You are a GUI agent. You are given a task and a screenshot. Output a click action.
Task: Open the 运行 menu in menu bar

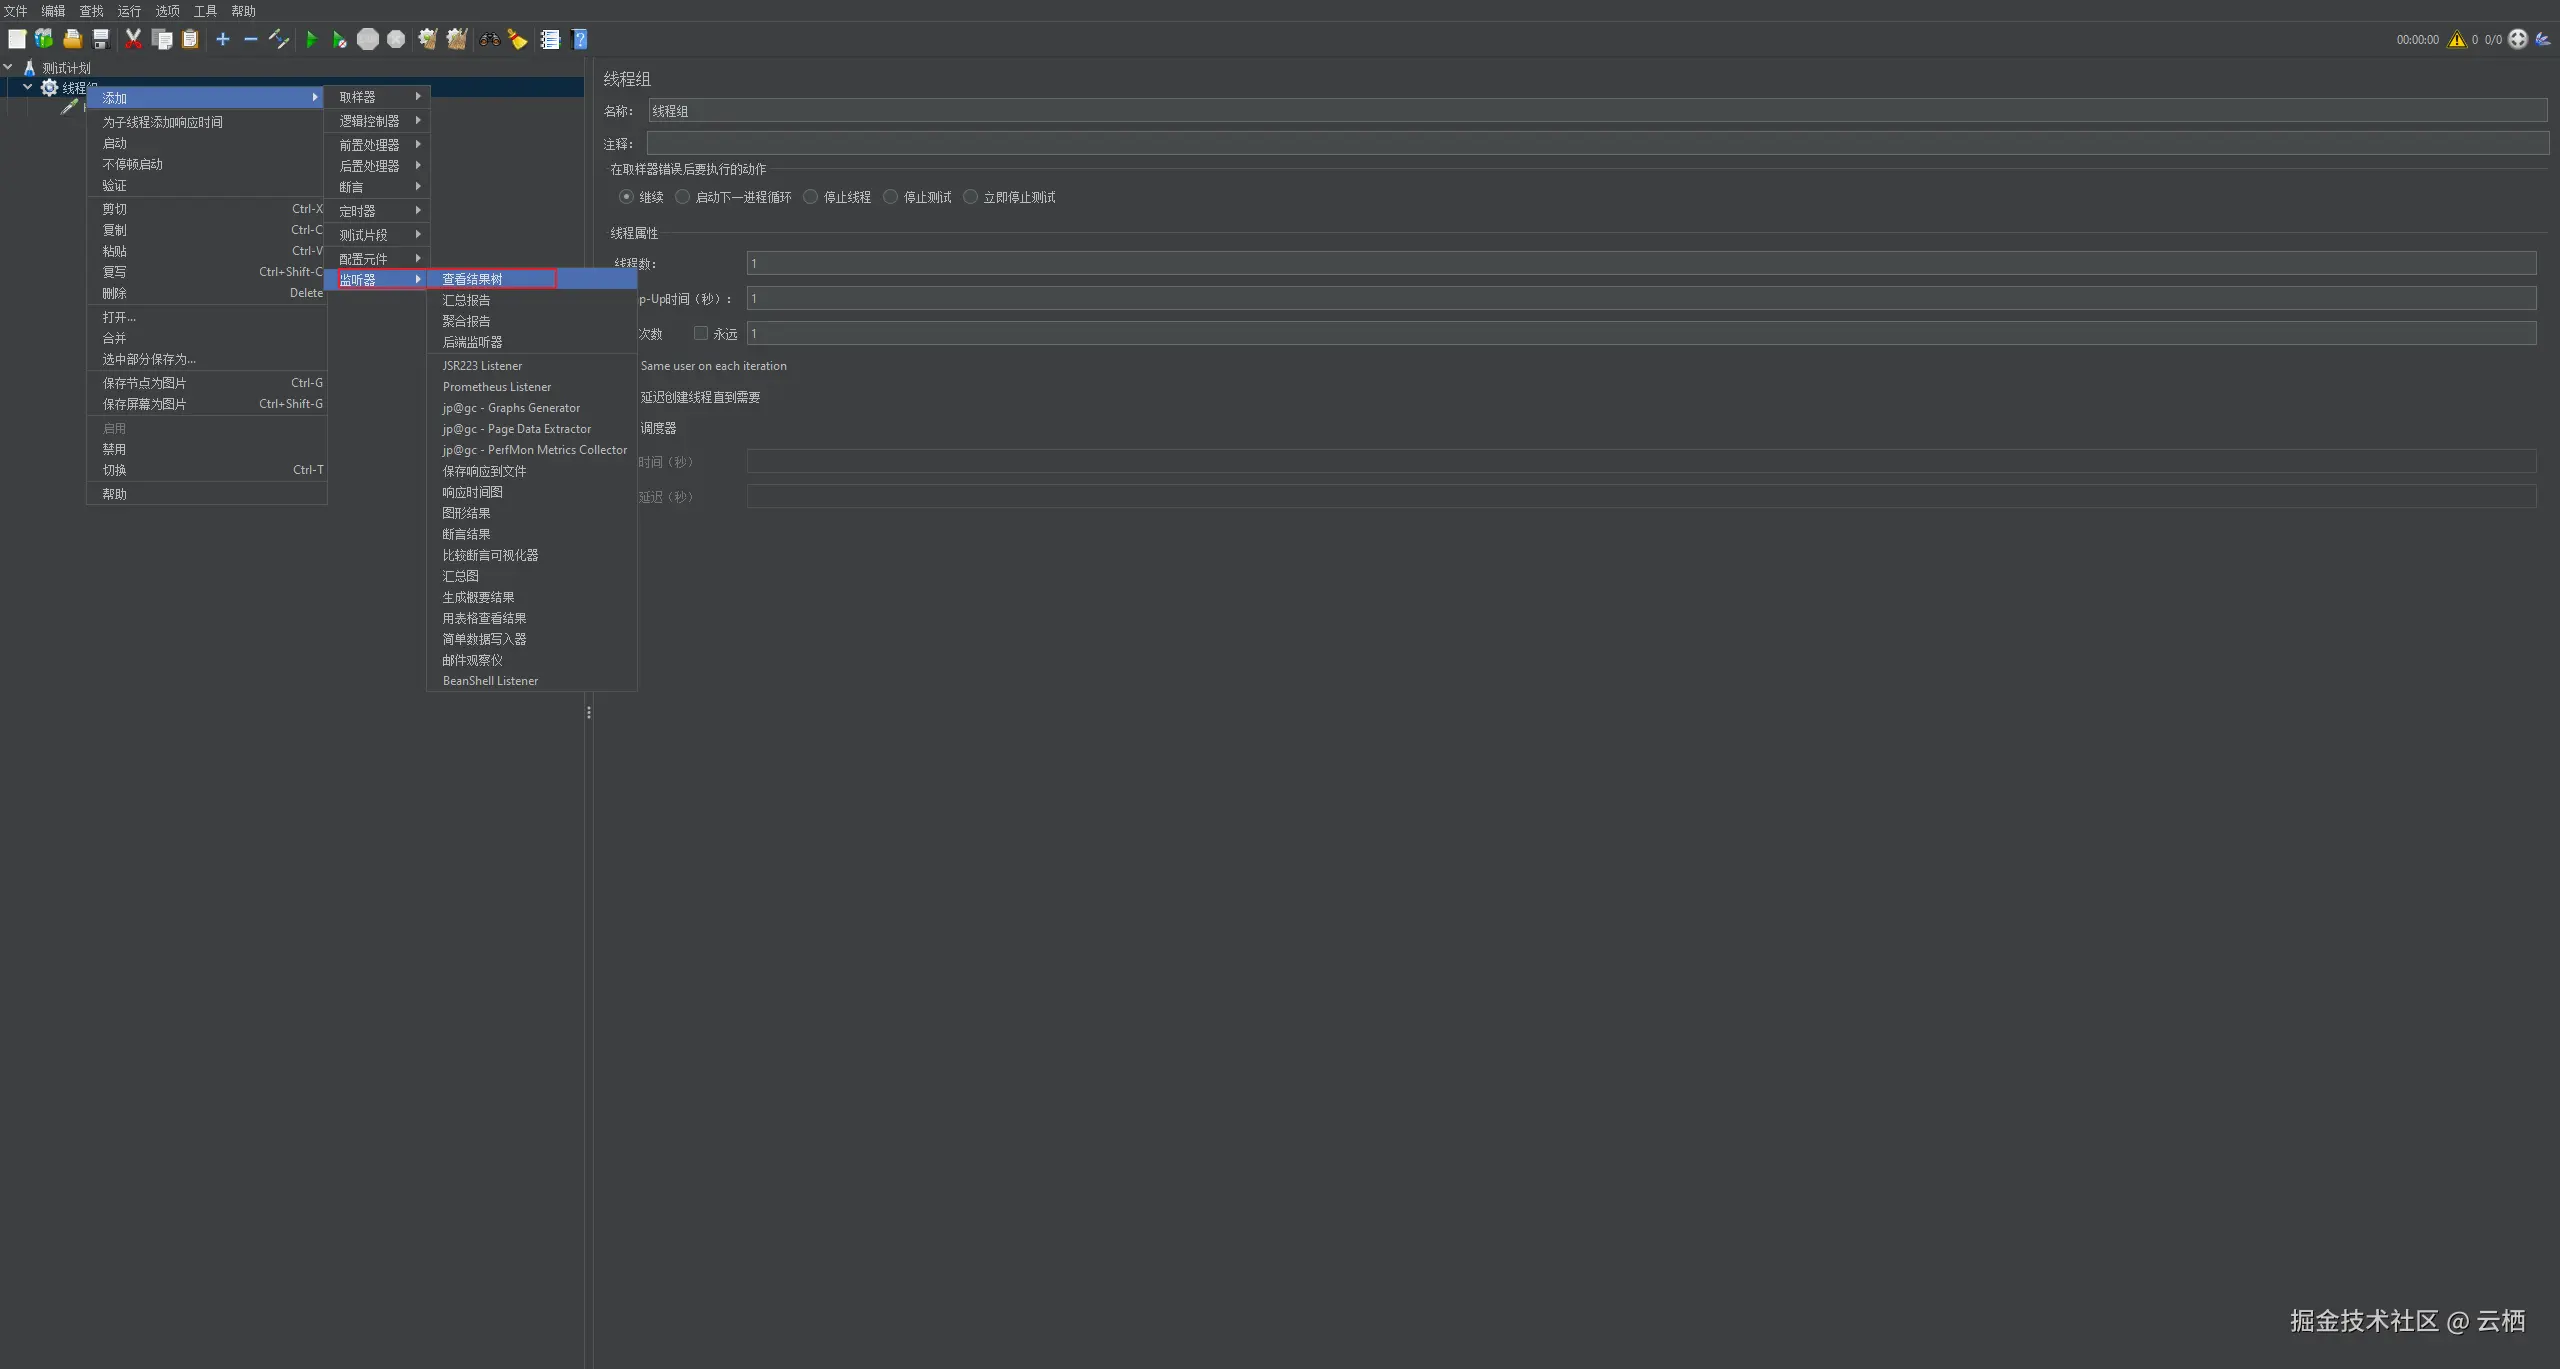[129, 11]
